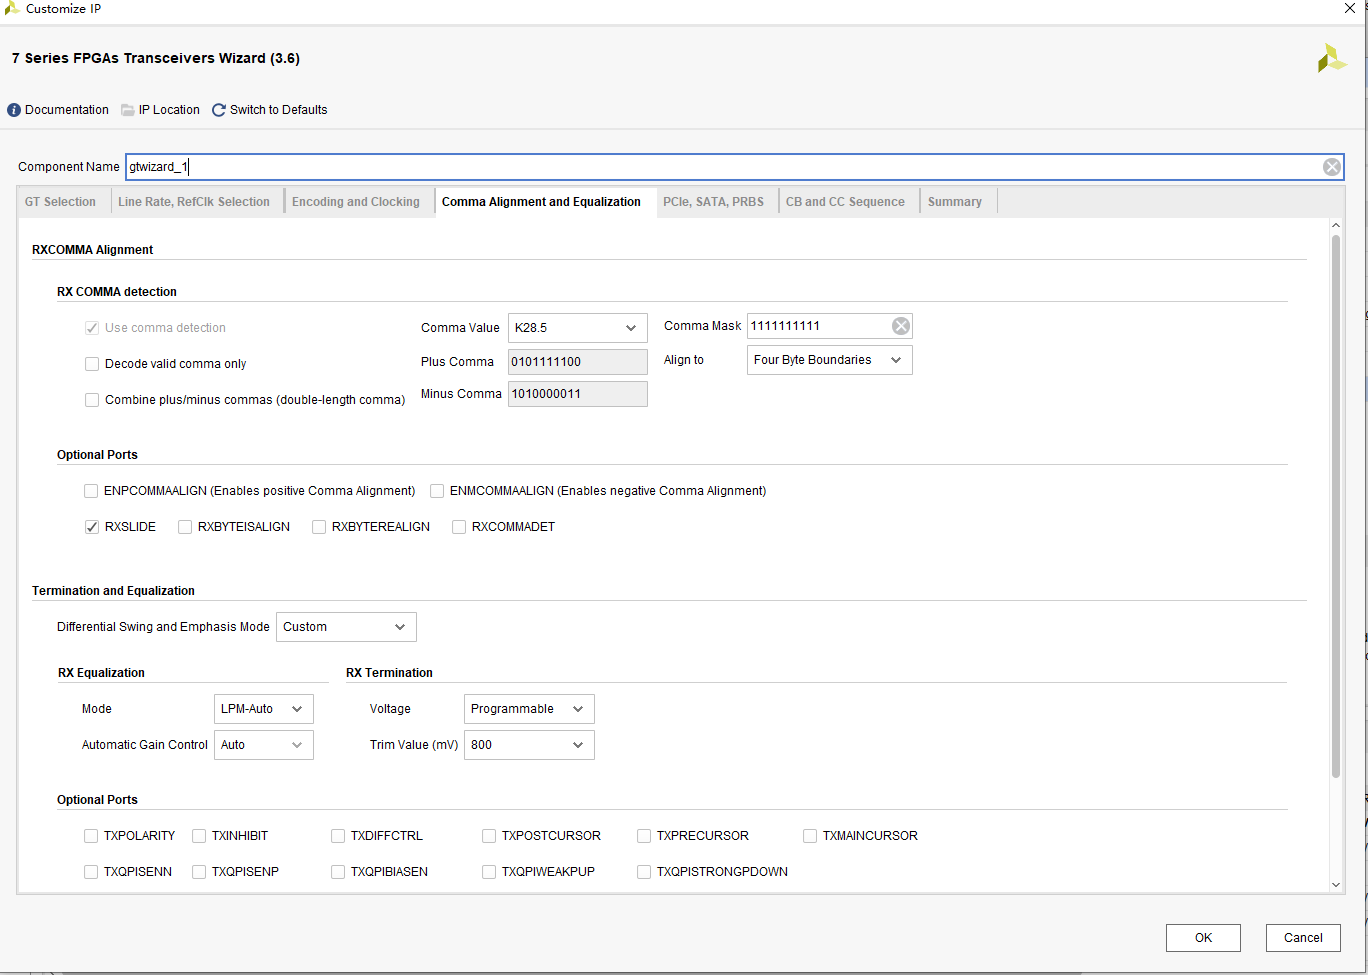Check the TXPOLARITY port
The width and height of the screenshot is (1368, 975).
[91, 836]
